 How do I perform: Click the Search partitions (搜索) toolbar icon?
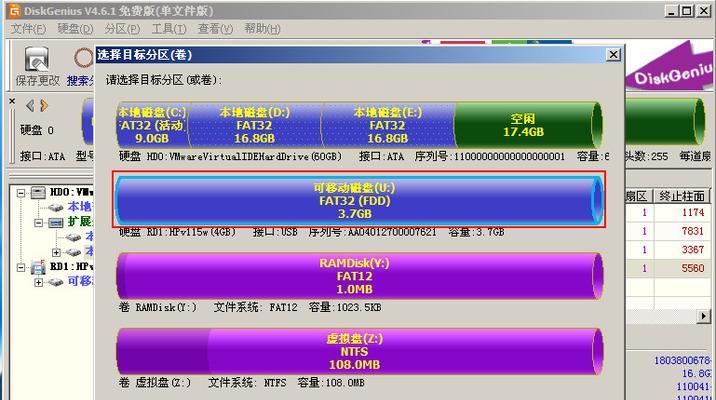[x=84, y=58]
